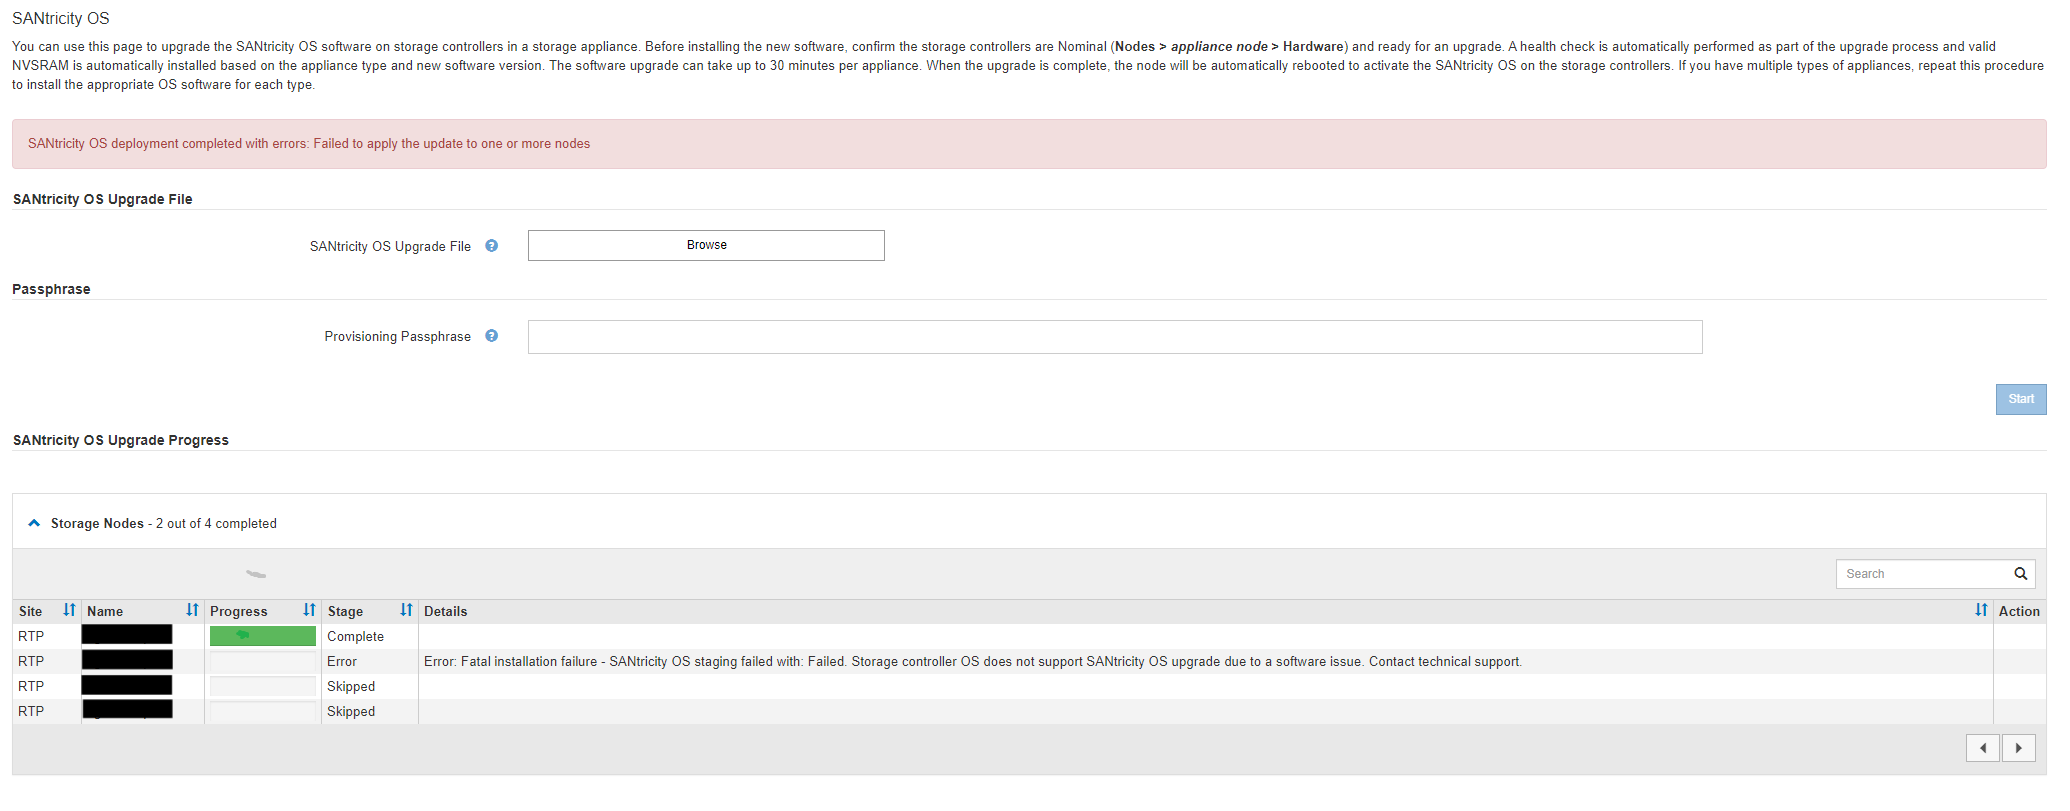
Task: Click the Action column header
Action: tap(2018, 611)
